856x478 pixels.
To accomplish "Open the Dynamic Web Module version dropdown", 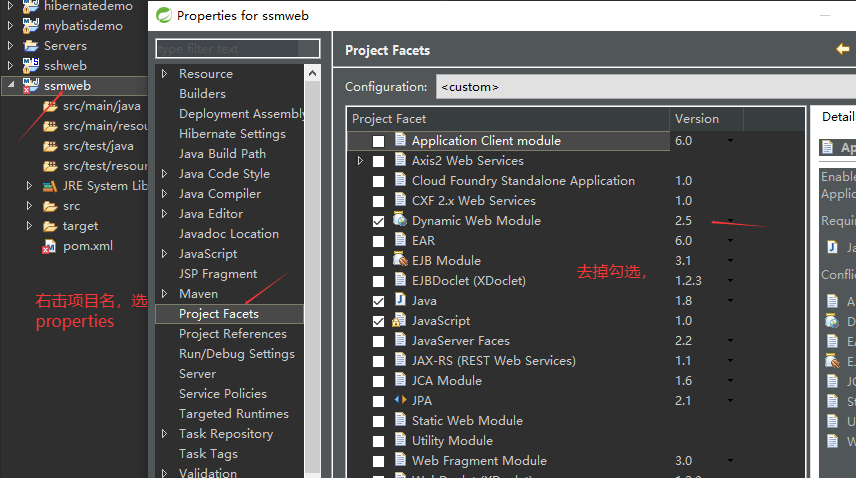I will click(x=730, y=220).
